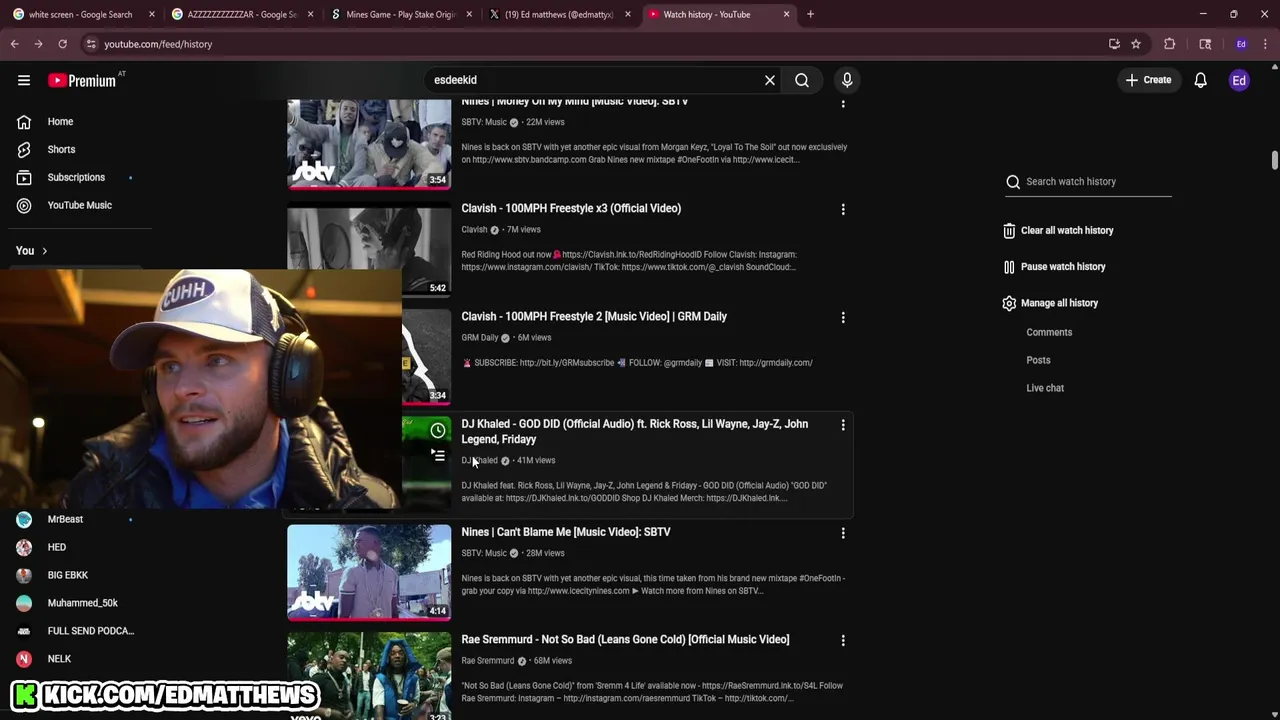Reload the page
Image resolution: width=1280 pixels, height=720 pixels.
tap(62, 44)
